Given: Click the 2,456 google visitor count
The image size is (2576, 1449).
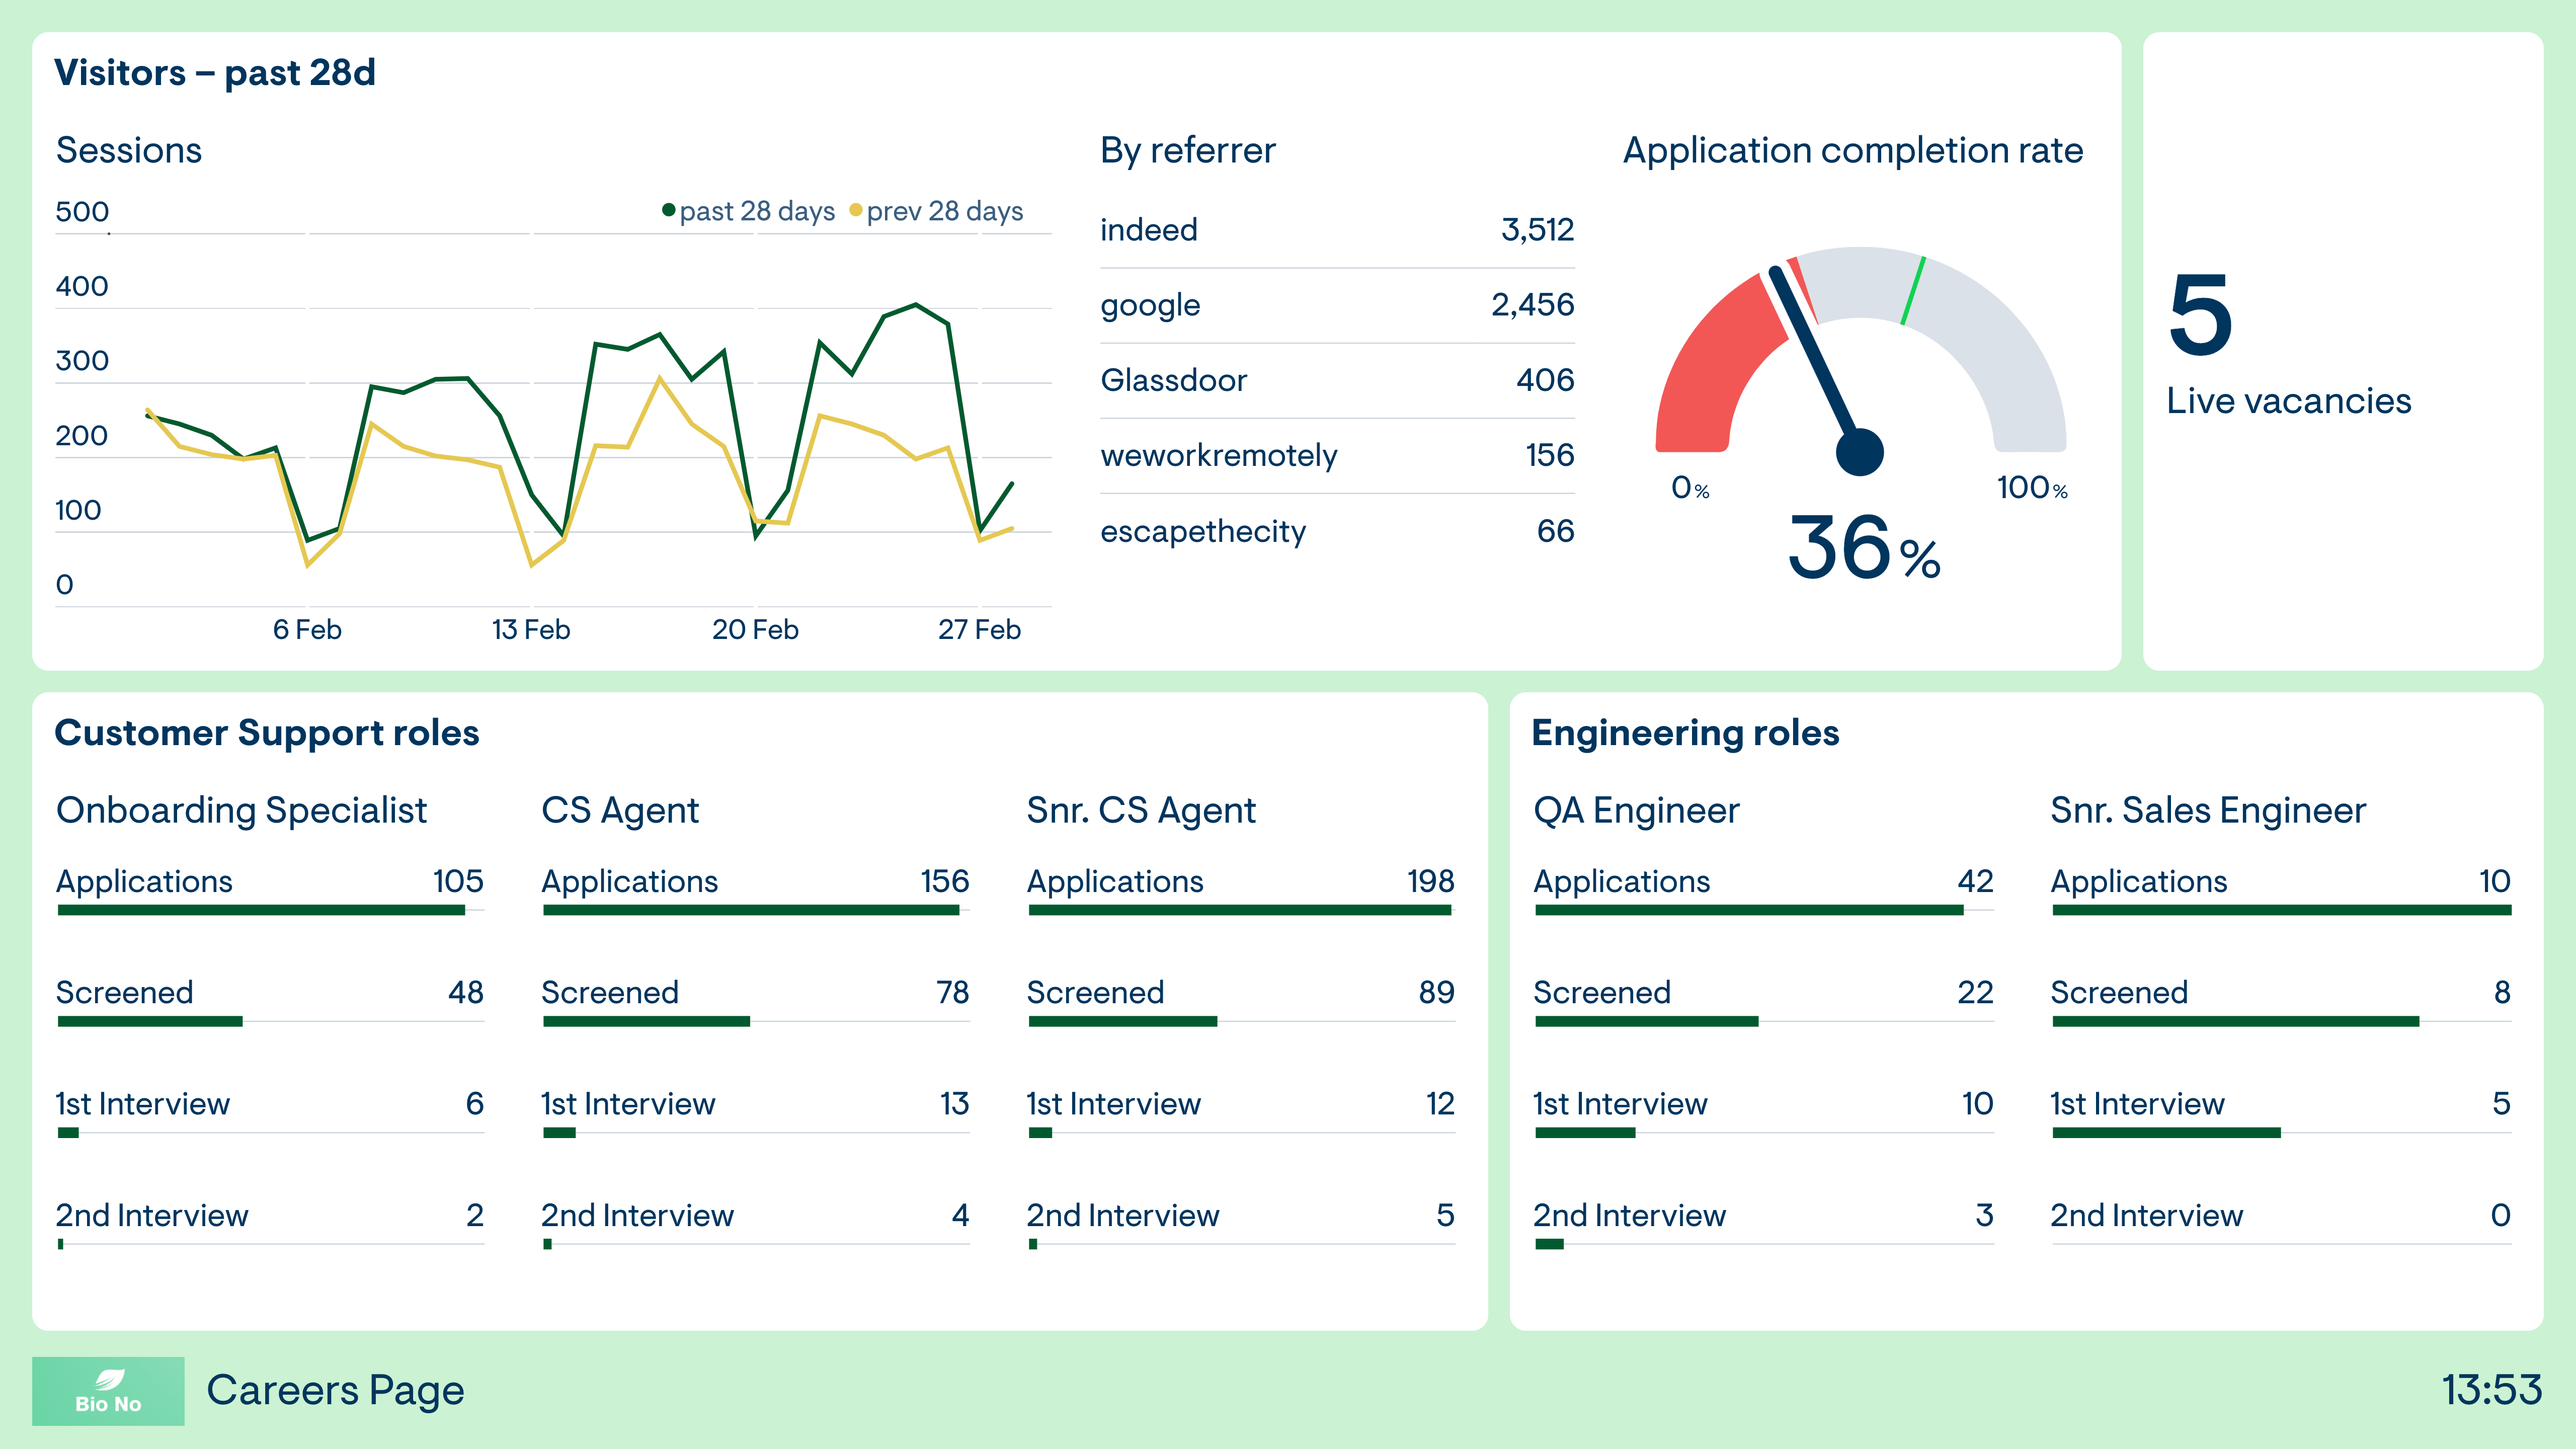Looking at the screenshot, I should click(1532, 305).
